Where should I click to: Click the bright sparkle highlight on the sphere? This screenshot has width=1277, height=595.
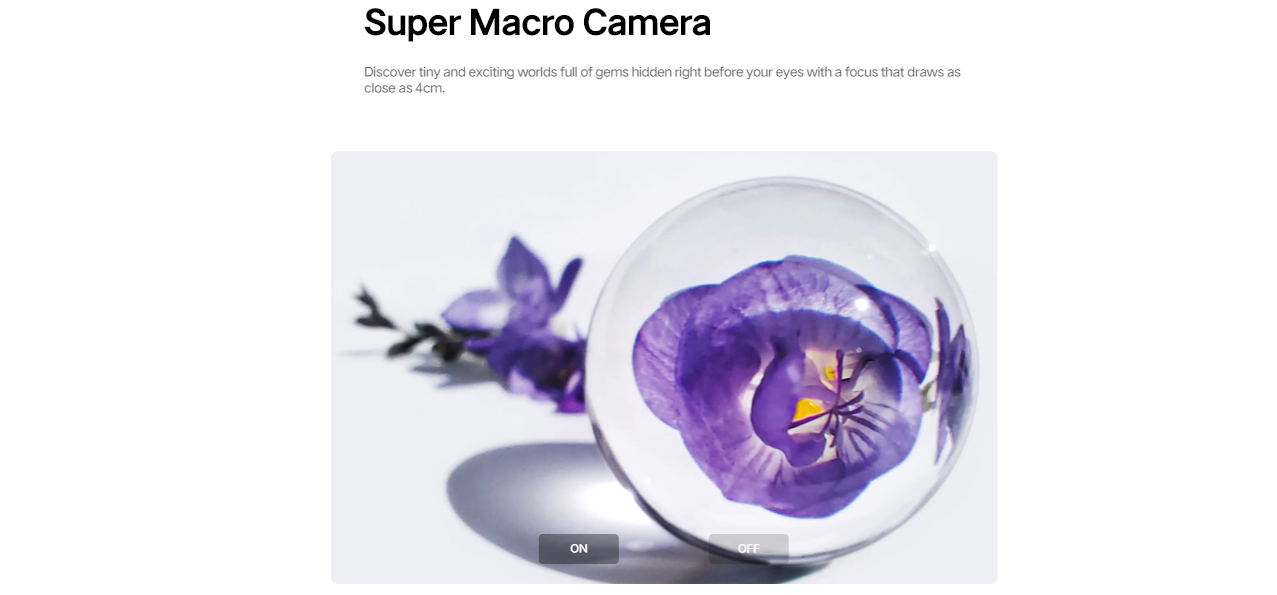(x=862, y=303)
